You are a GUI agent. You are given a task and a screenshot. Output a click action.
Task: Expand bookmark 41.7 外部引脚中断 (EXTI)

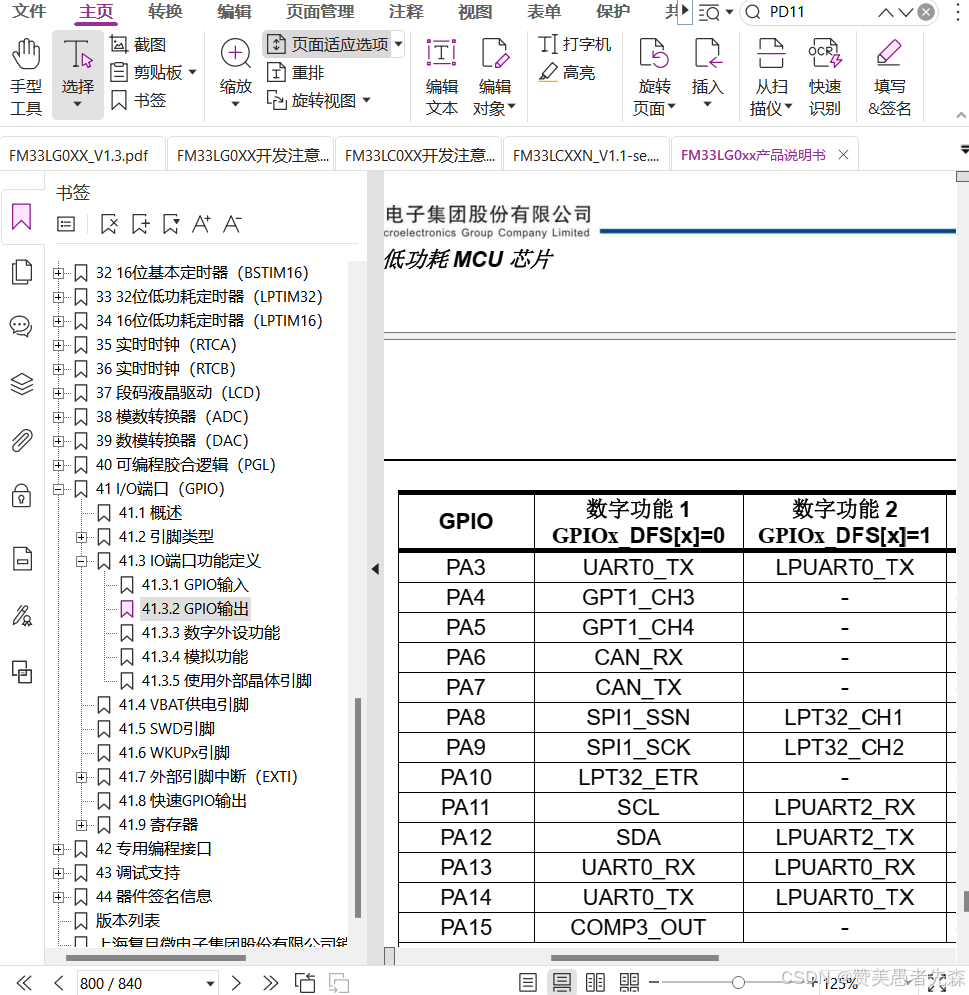(81, 777)
